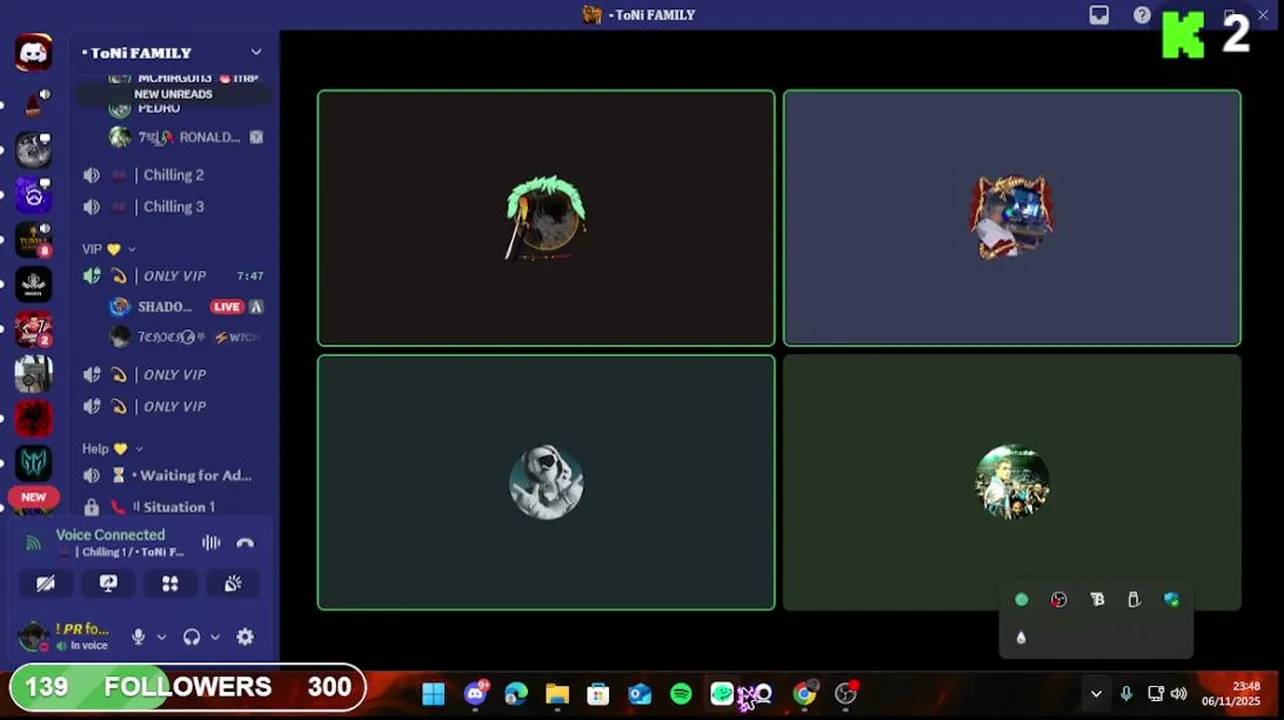
Task: Open Microsoft Store from the taskbar
Action: coord(598,694)
